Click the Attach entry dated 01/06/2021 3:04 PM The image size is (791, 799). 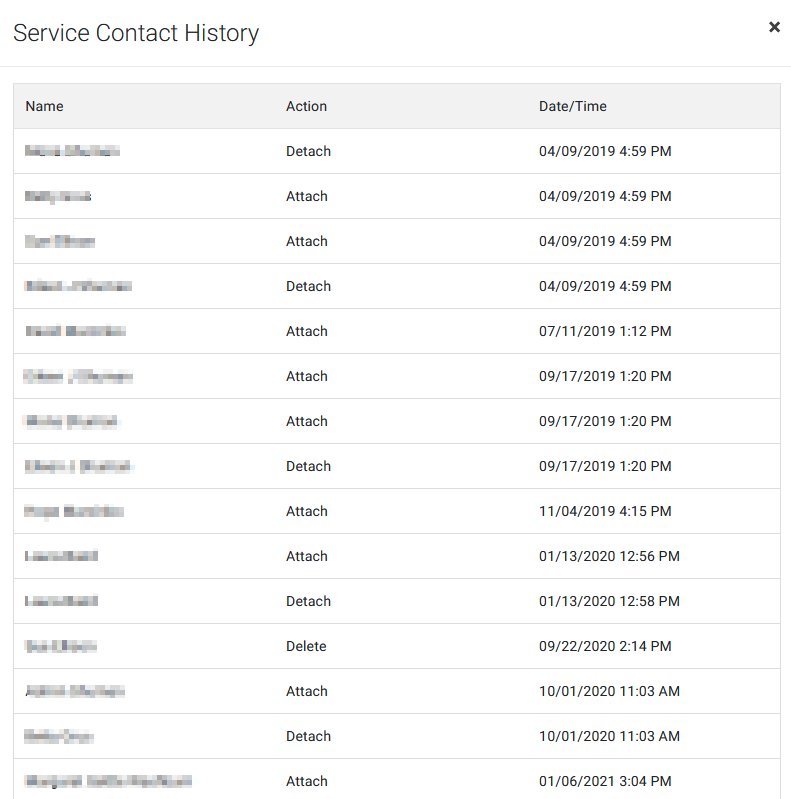397,780
